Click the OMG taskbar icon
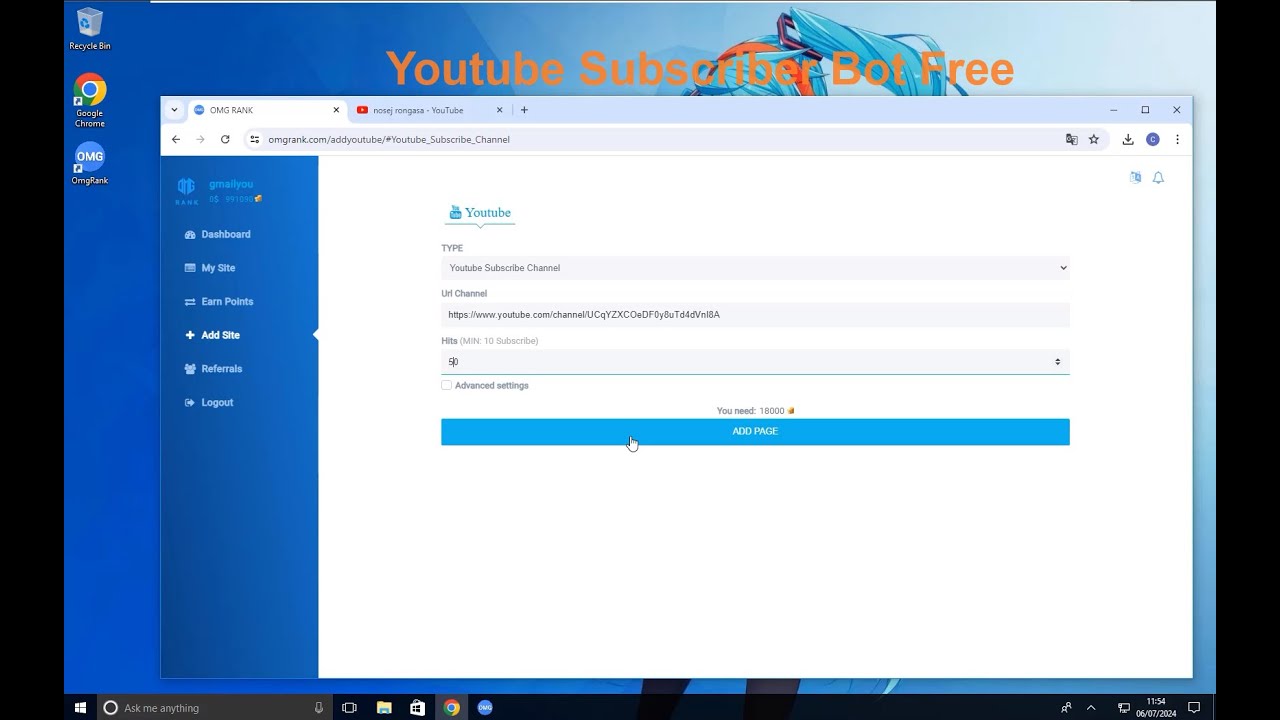This screenshot has height=720, width=1280. click(485, 708)
